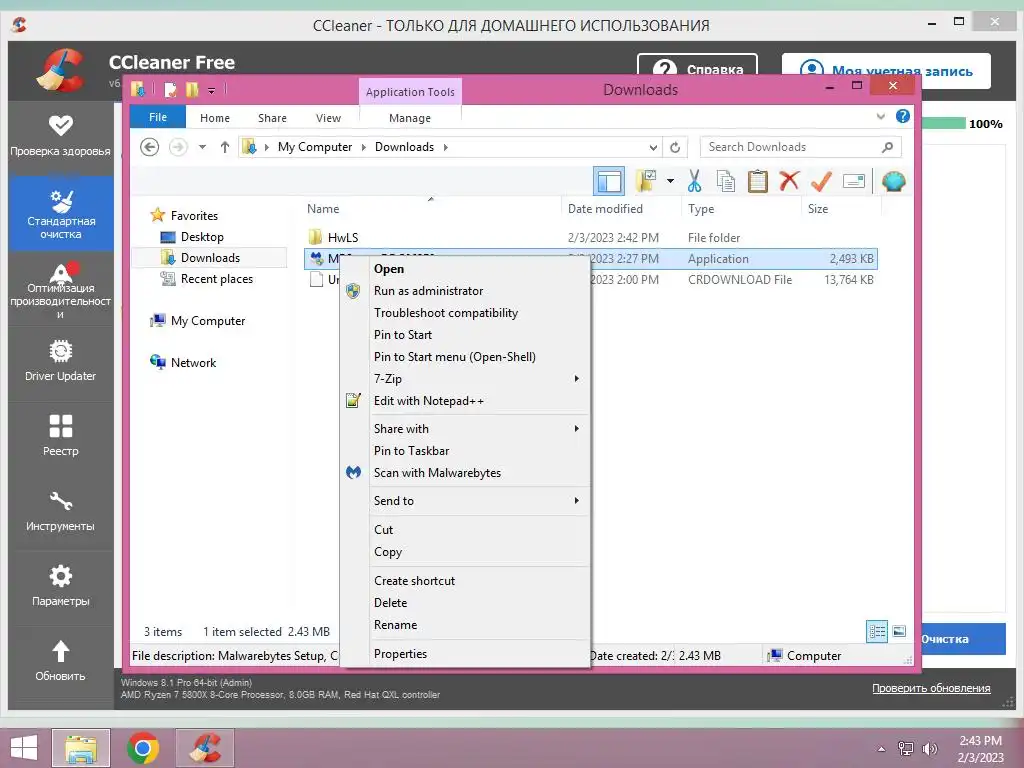This screenshot has width=1024, height=768.
Task: Choose Edit with Notepad++
Action: pyautogui.click(x=465, y=401)
